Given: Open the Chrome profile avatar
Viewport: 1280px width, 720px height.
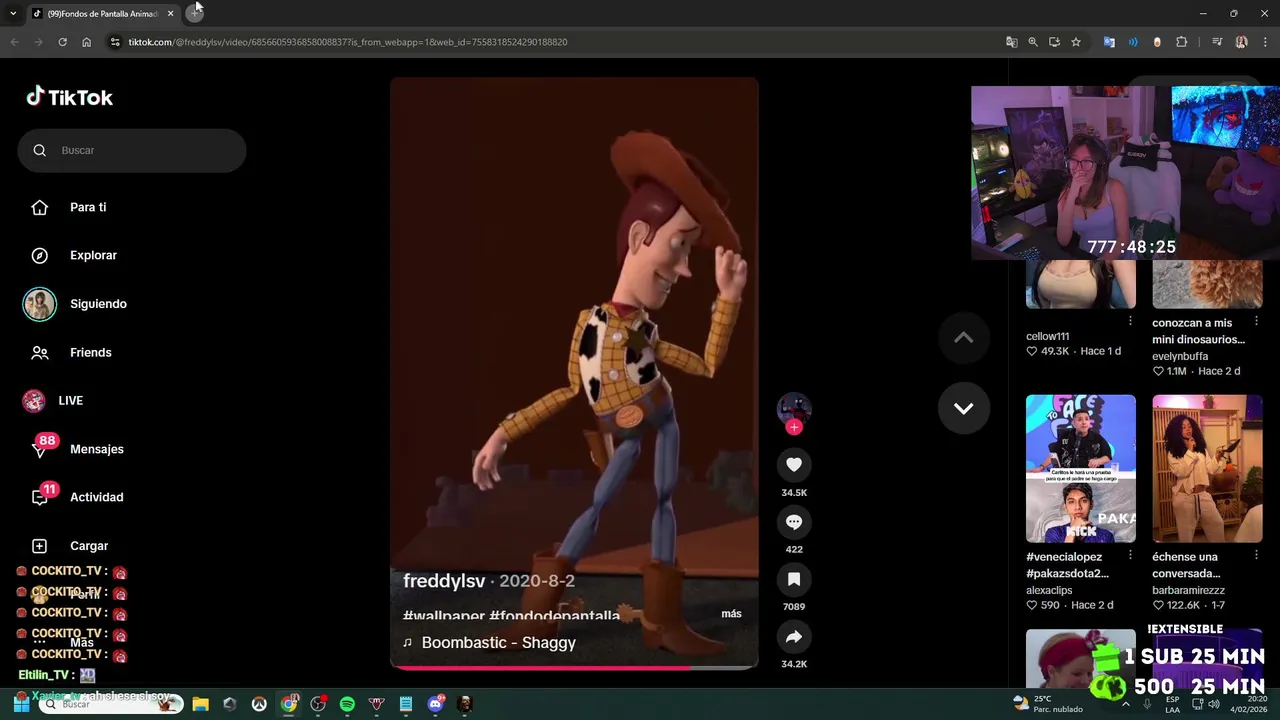Looking at the screenshot, I should 1242,42.
